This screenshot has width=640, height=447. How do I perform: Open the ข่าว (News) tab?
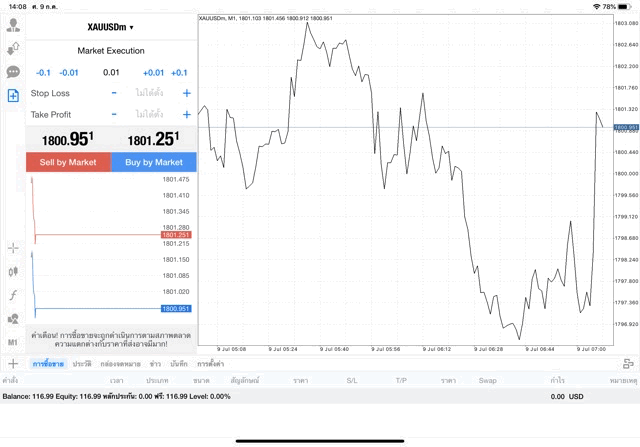click(155, 364)
